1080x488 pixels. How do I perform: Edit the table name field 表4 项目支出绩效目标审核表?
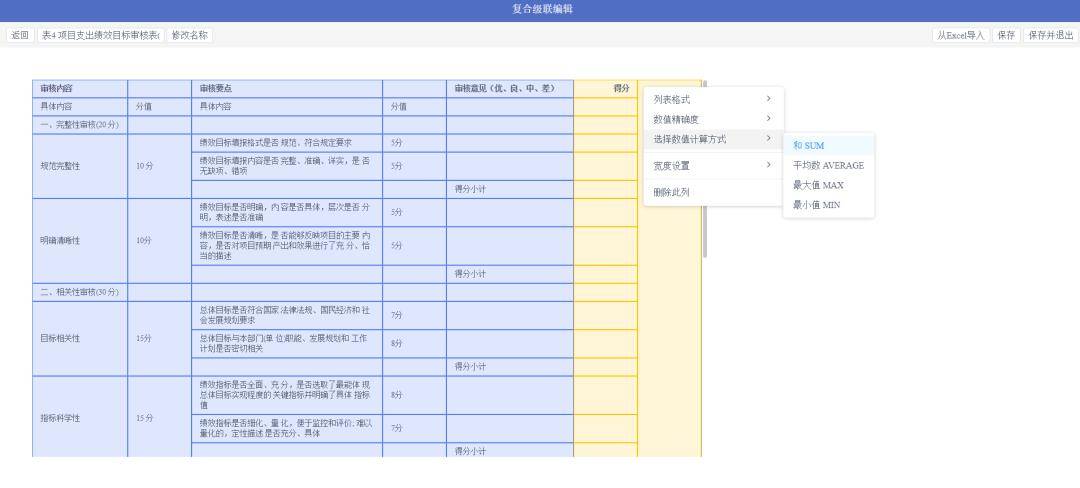pos(100,35)
